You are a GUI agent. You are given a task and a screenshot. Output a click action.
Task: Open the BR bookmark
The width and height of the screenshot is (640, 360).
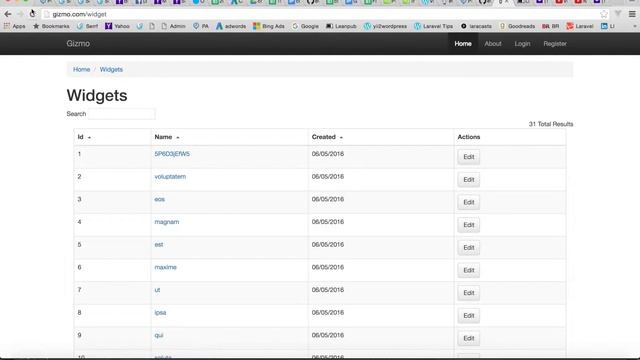pyautogui.click(x=551, y=26)
